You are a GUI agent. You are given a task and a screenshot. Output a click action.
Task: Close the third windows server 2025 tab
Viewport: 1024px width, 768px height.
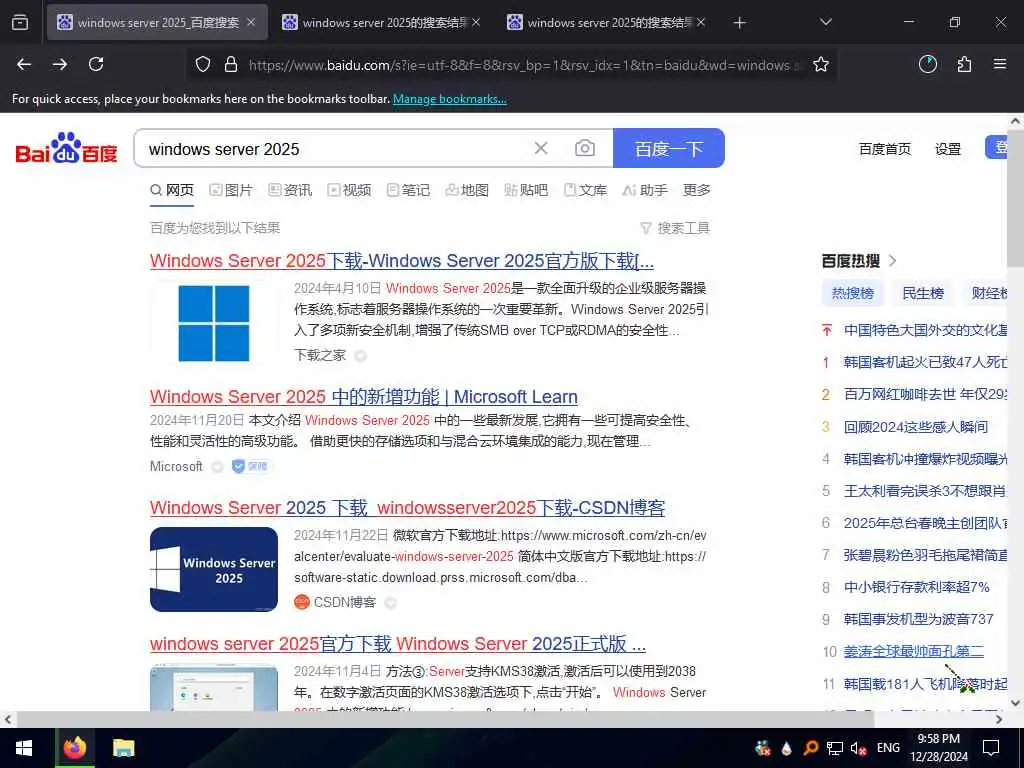[701, 22]
